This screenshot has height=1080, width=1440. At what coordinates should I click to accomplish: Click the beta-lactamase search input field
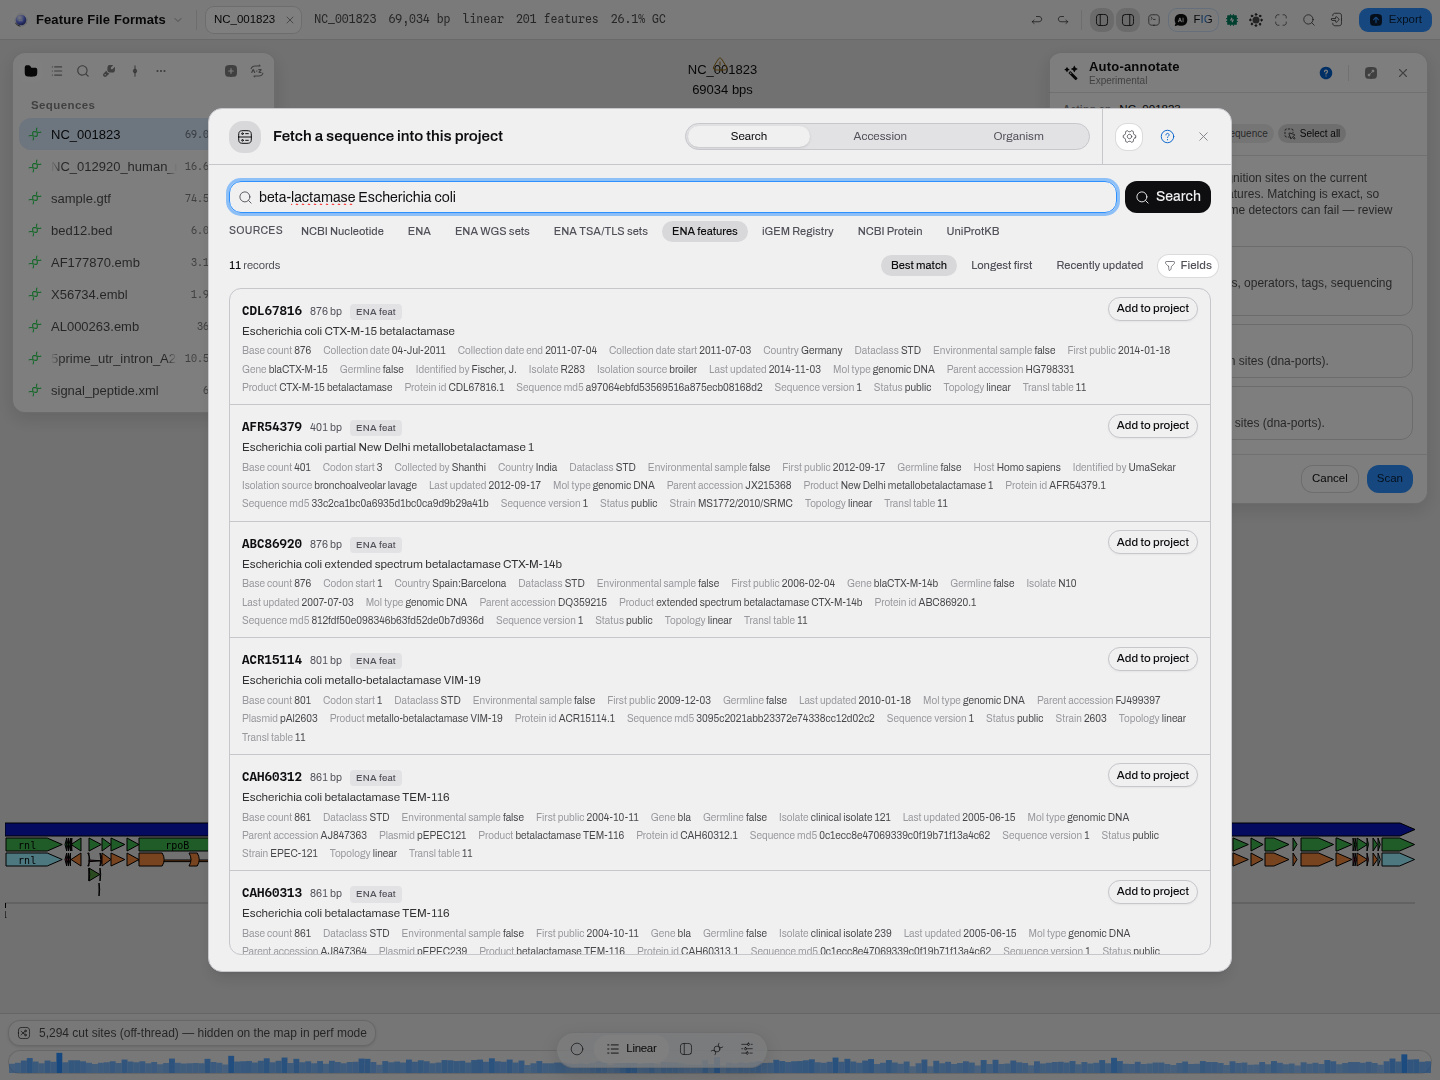673,197
